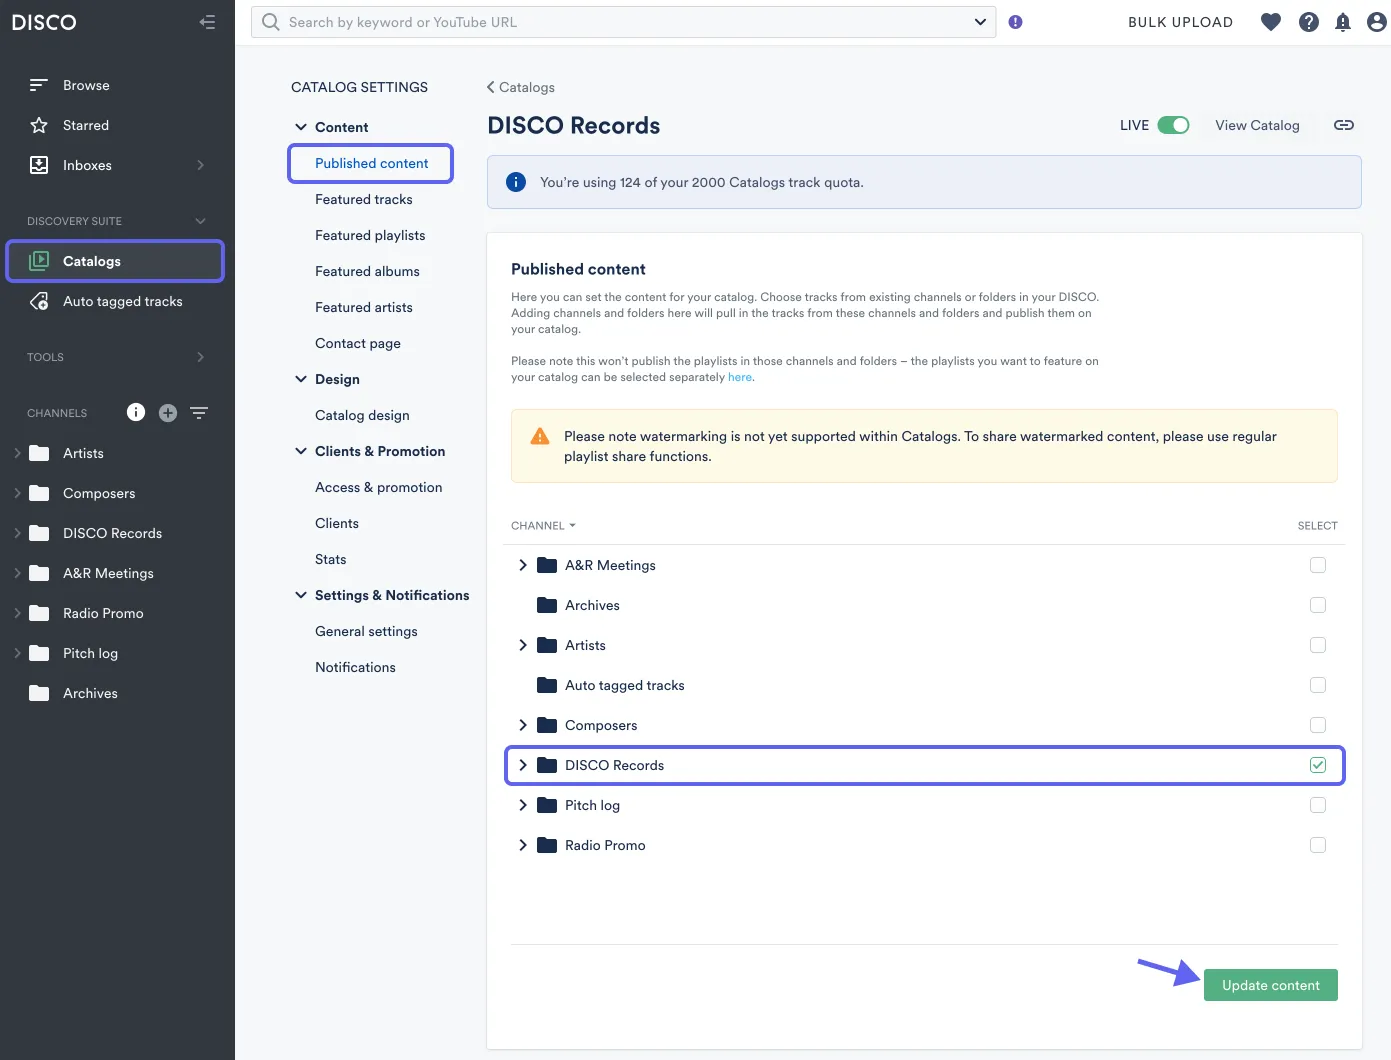The image size is (1391, 1060).
Task: Open the channels filter icon
Action: click(199, 413)
